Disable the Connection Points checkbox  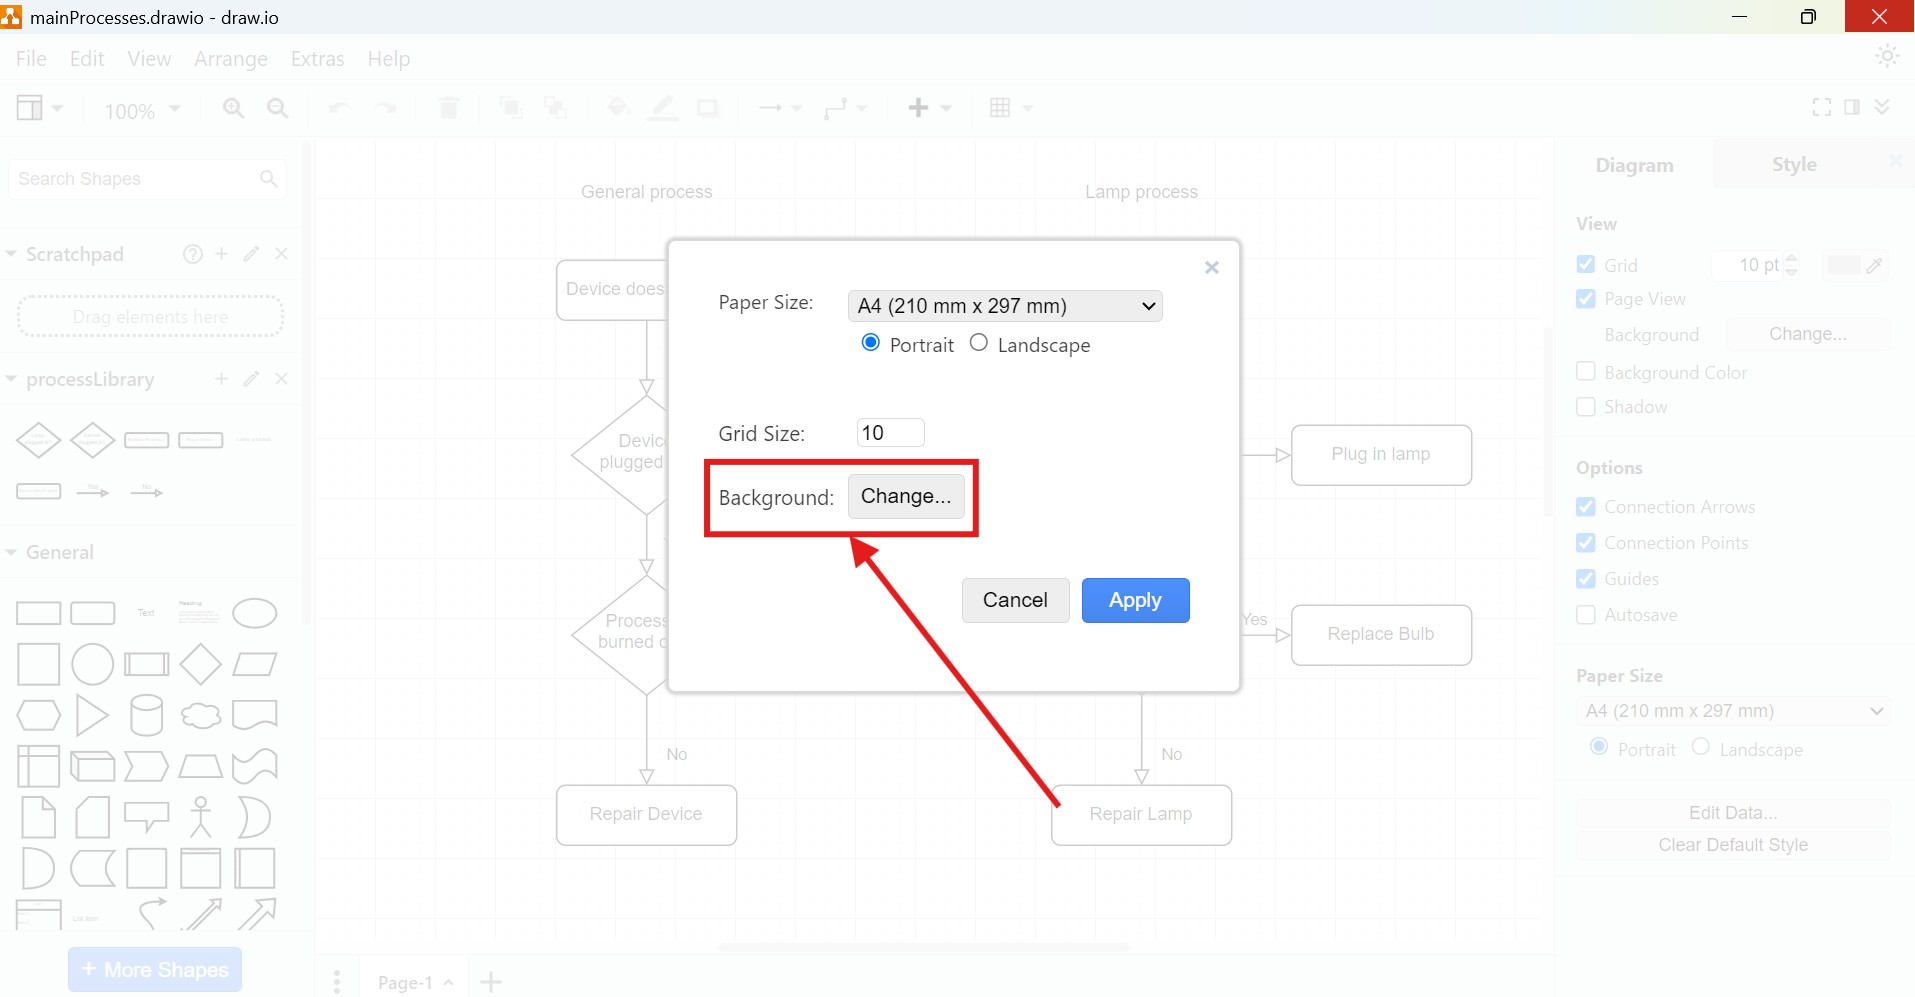point(1586,543)
